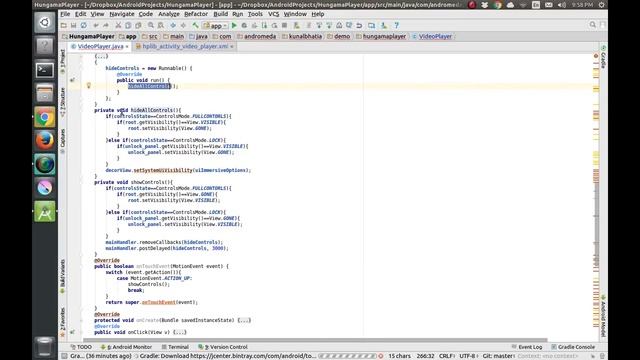Viewport: 640px width, 360px height.
Task: Open the Gradle Console button
Action: click(x=573, y=347)
